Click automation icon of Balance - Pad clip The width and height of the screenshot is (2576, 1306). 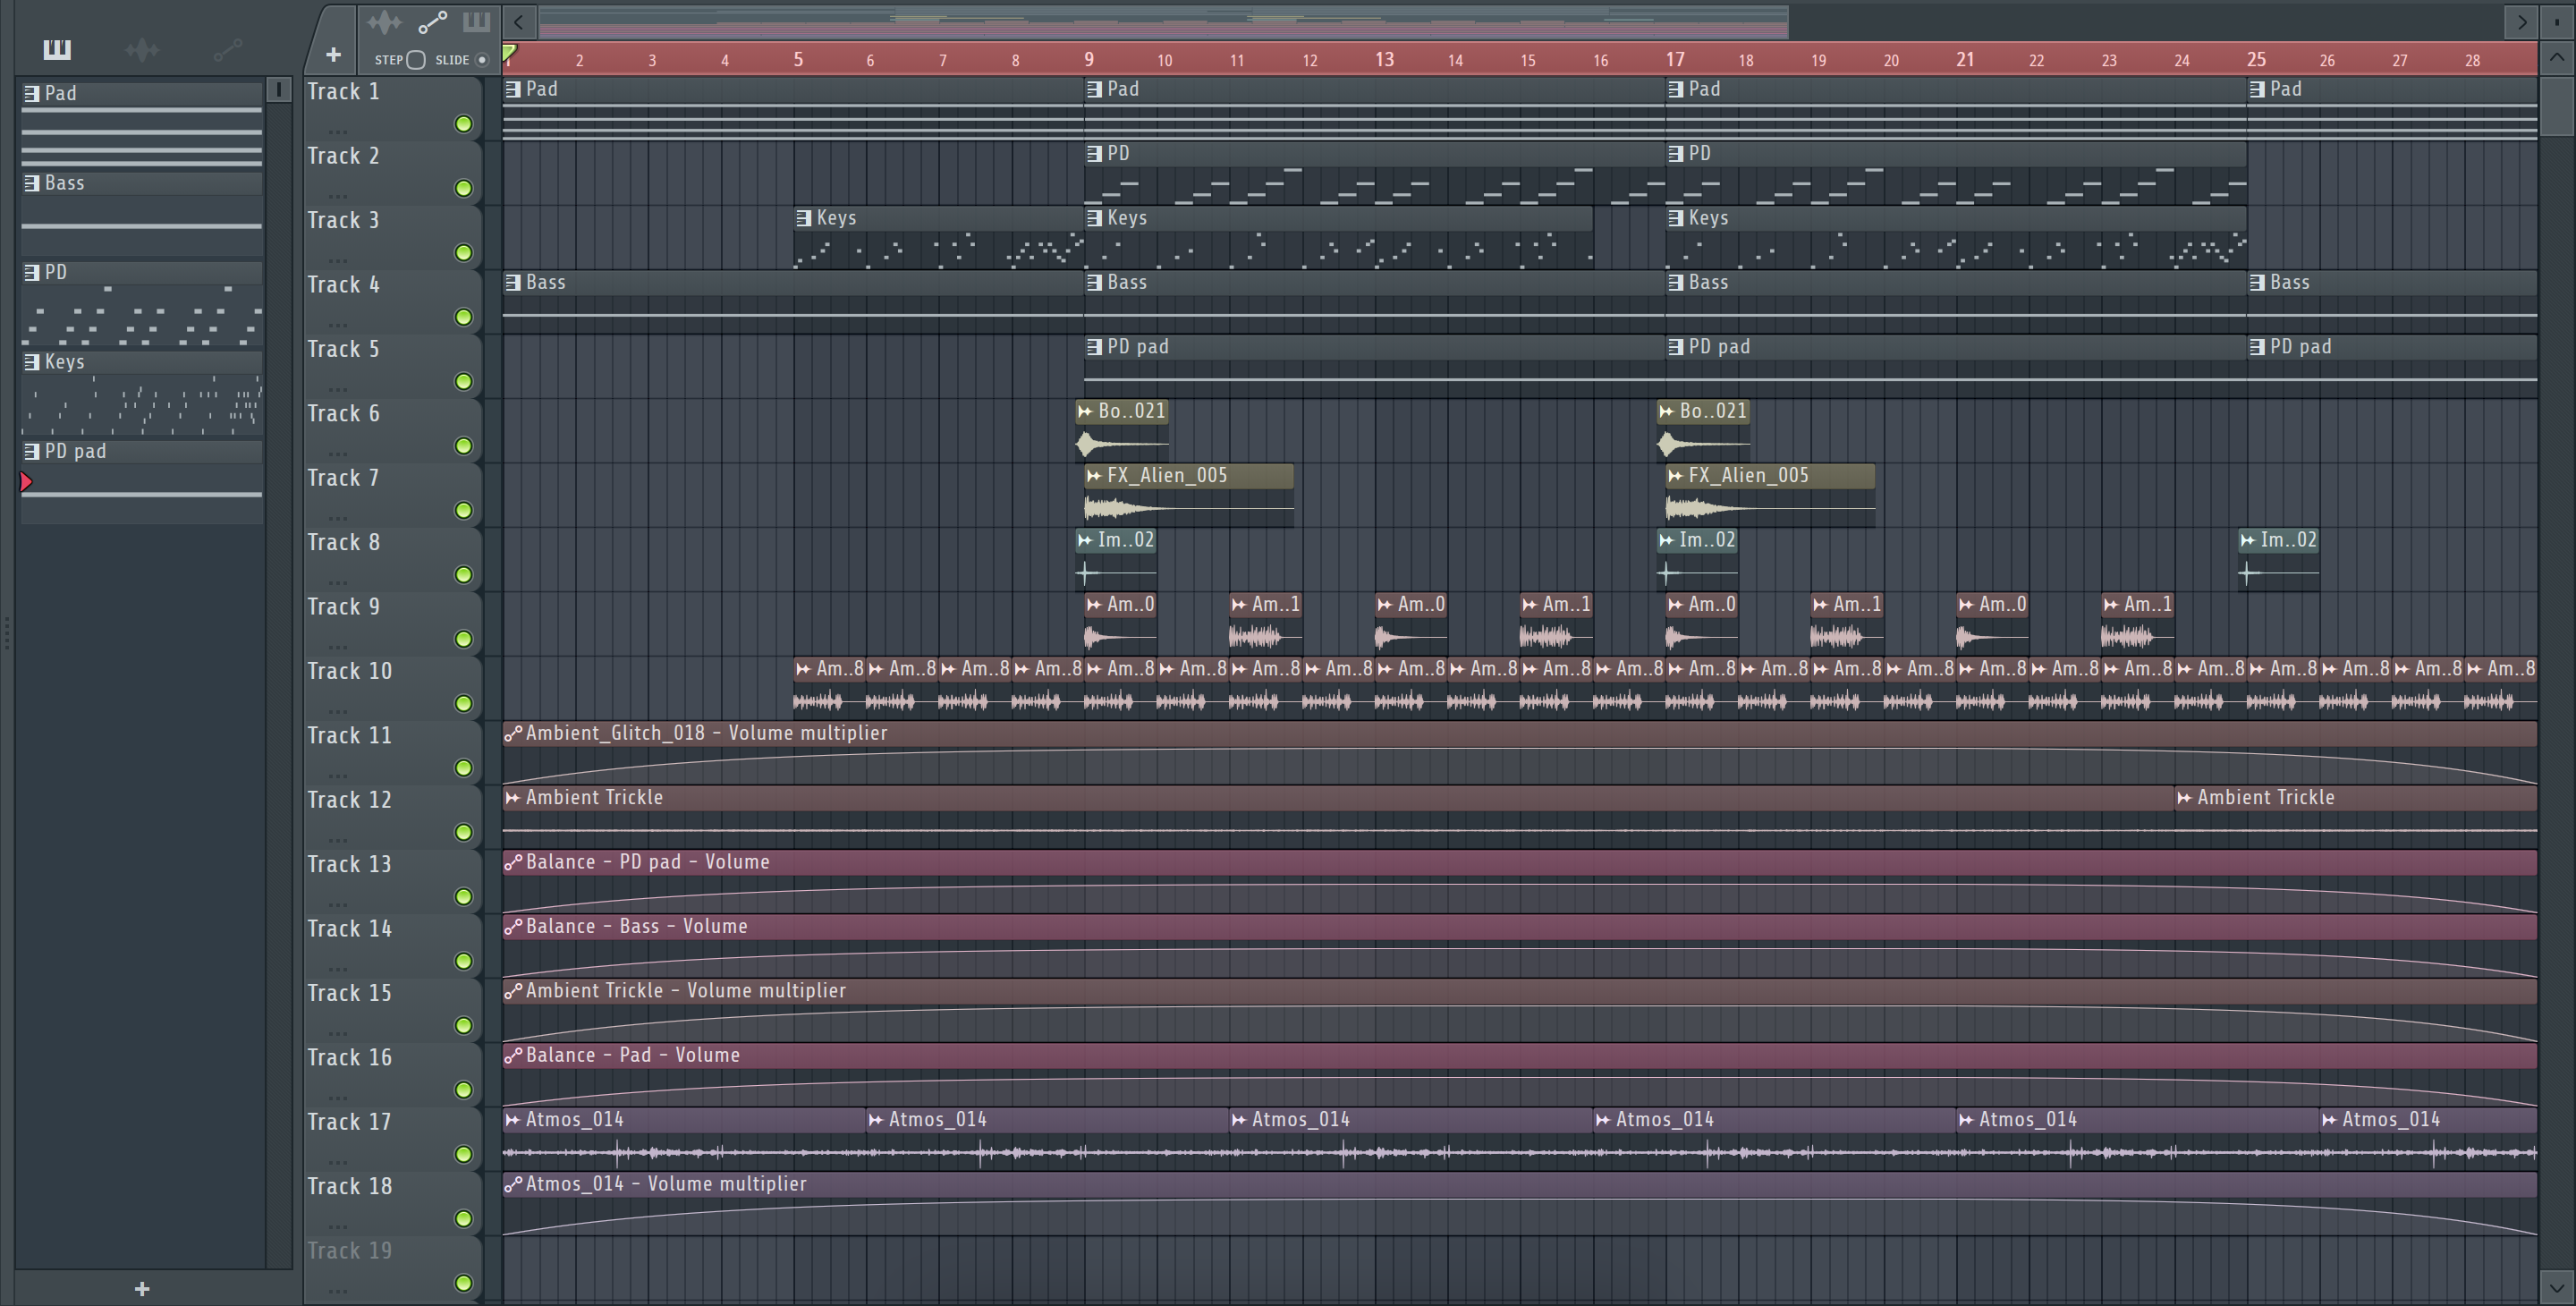point(513,1056)
